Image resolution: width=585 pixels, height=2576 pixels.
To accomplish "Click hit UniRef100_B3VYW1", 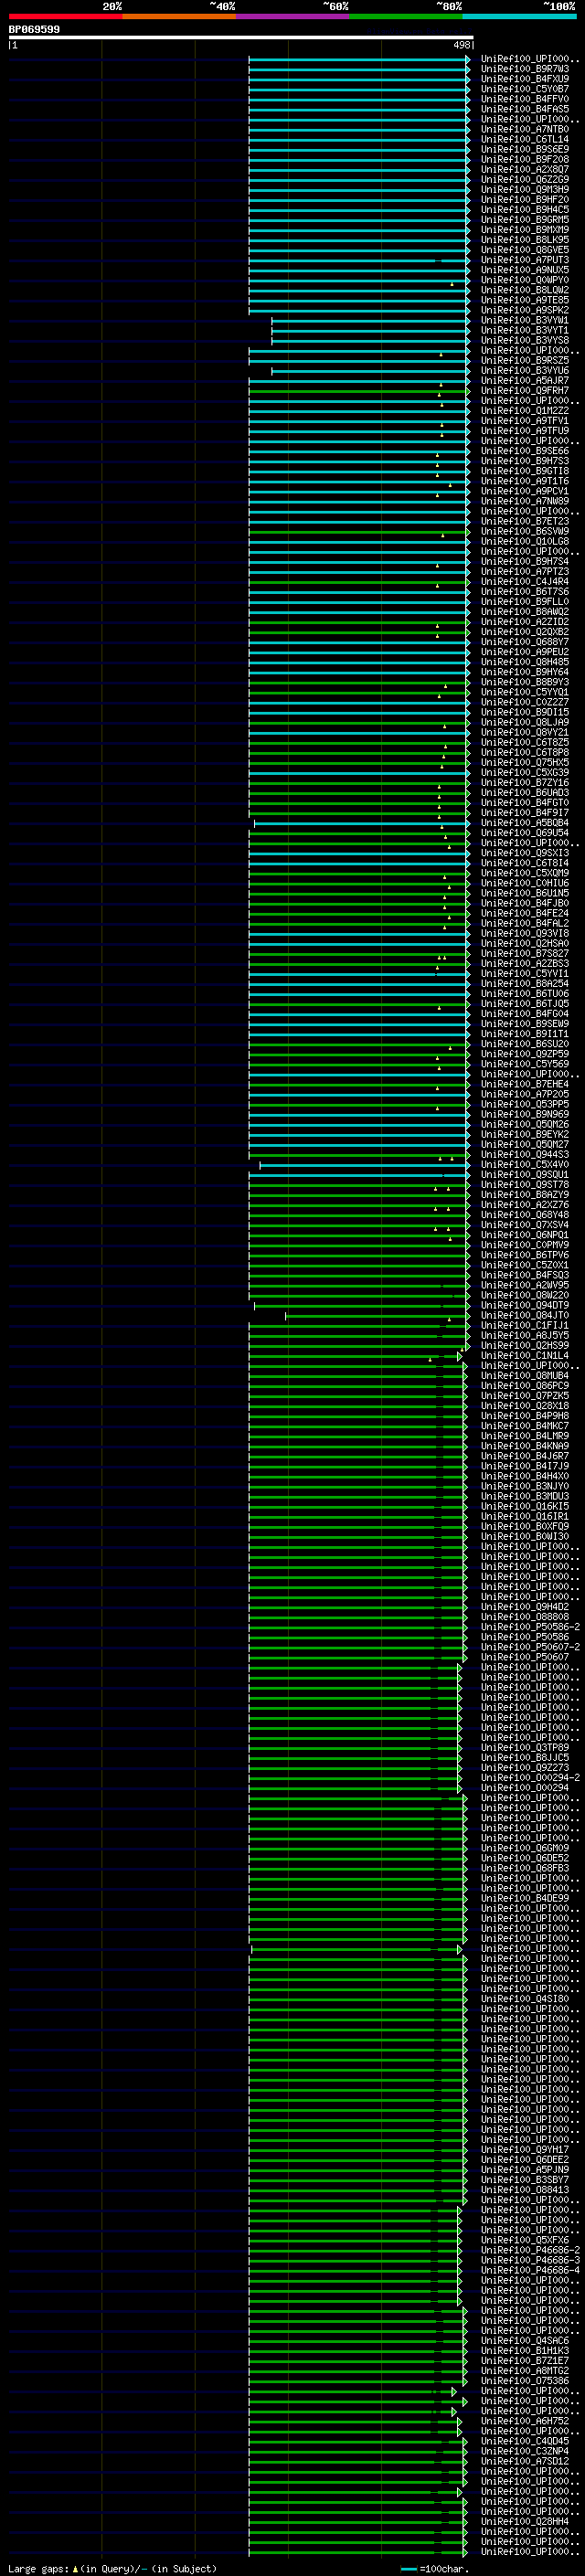I will 525,320.
